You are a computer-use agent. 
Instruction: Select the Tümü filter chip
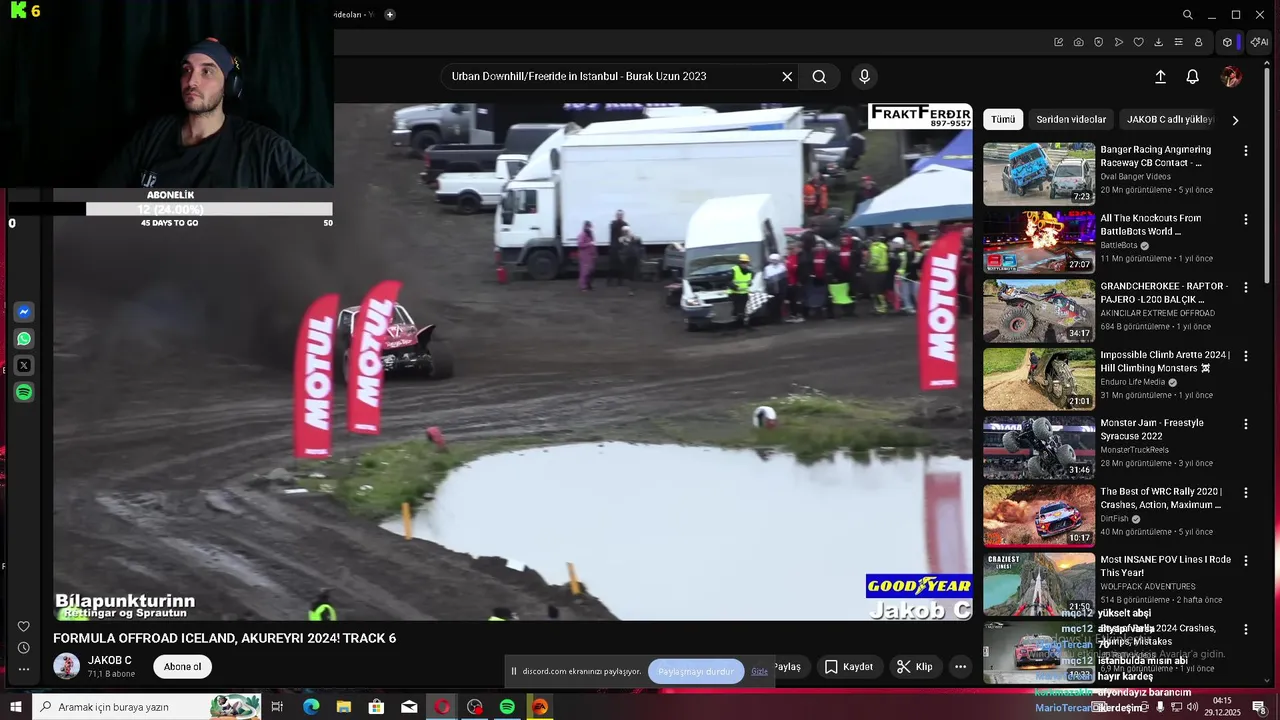[1003, 119]
